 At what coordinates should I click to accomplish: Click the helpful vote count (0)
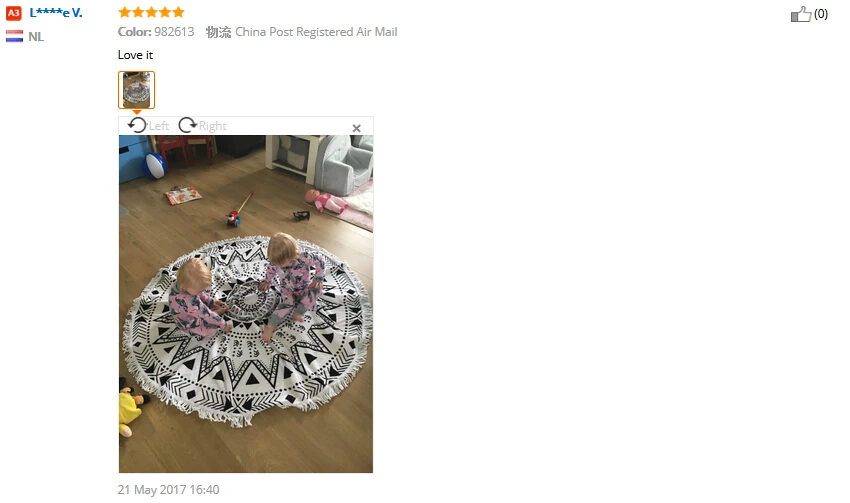(x=821, y=14)
